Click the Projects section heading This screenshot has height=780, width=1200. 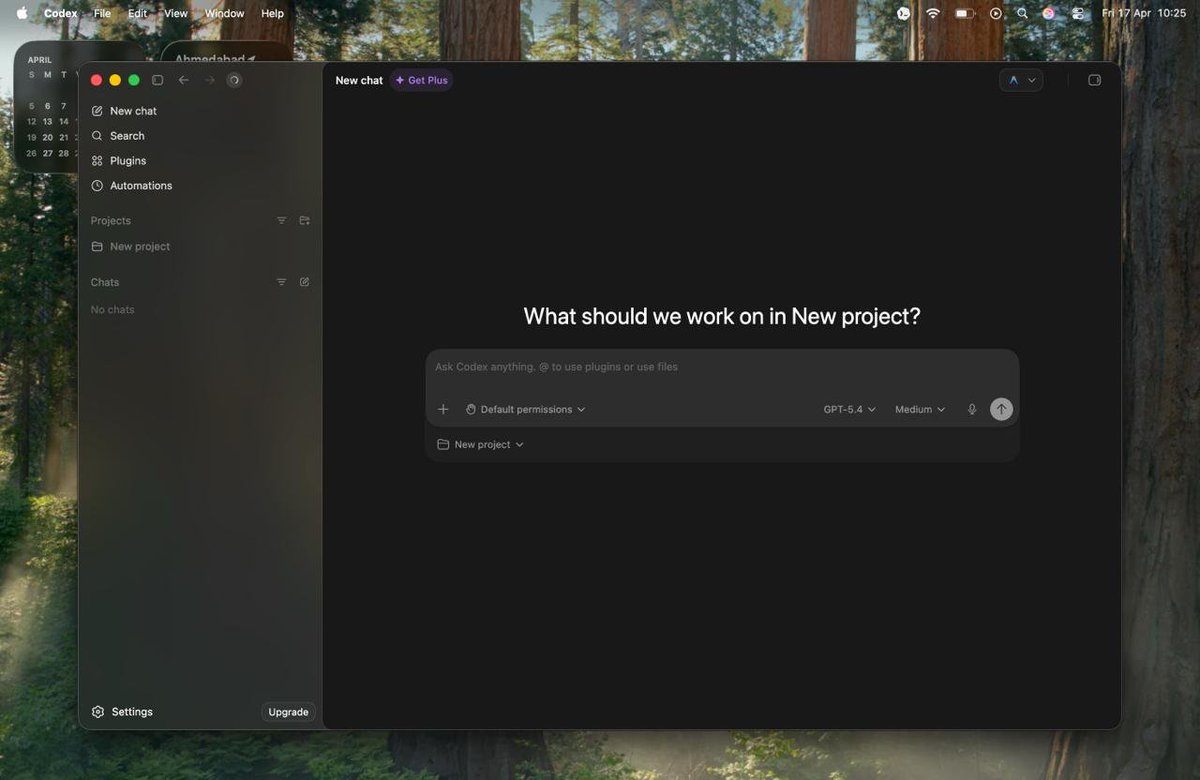coord(111,221)
